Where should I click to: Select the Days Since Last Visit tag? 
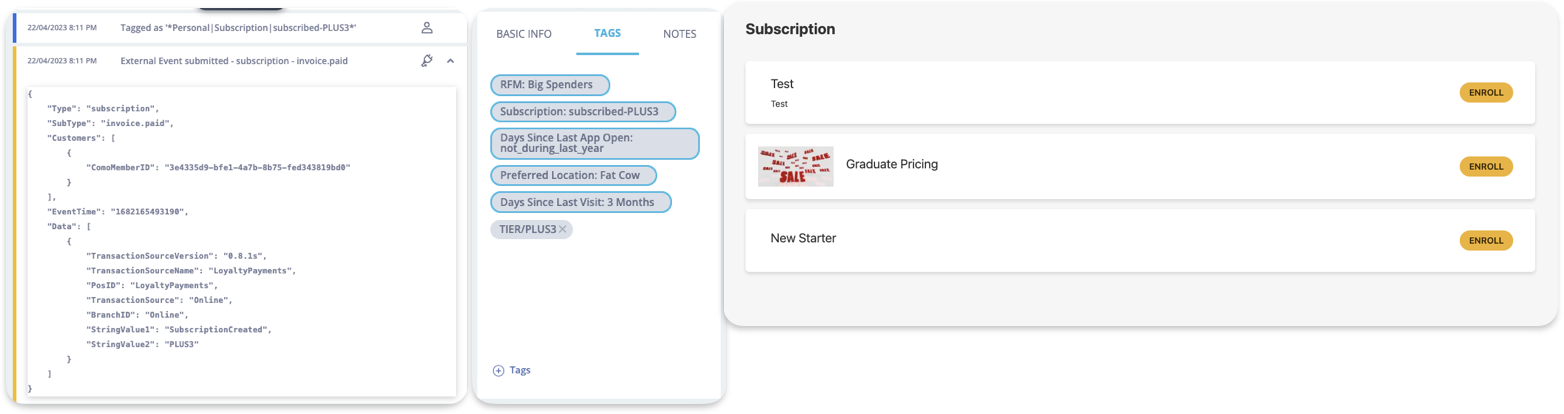click(580, 202)
